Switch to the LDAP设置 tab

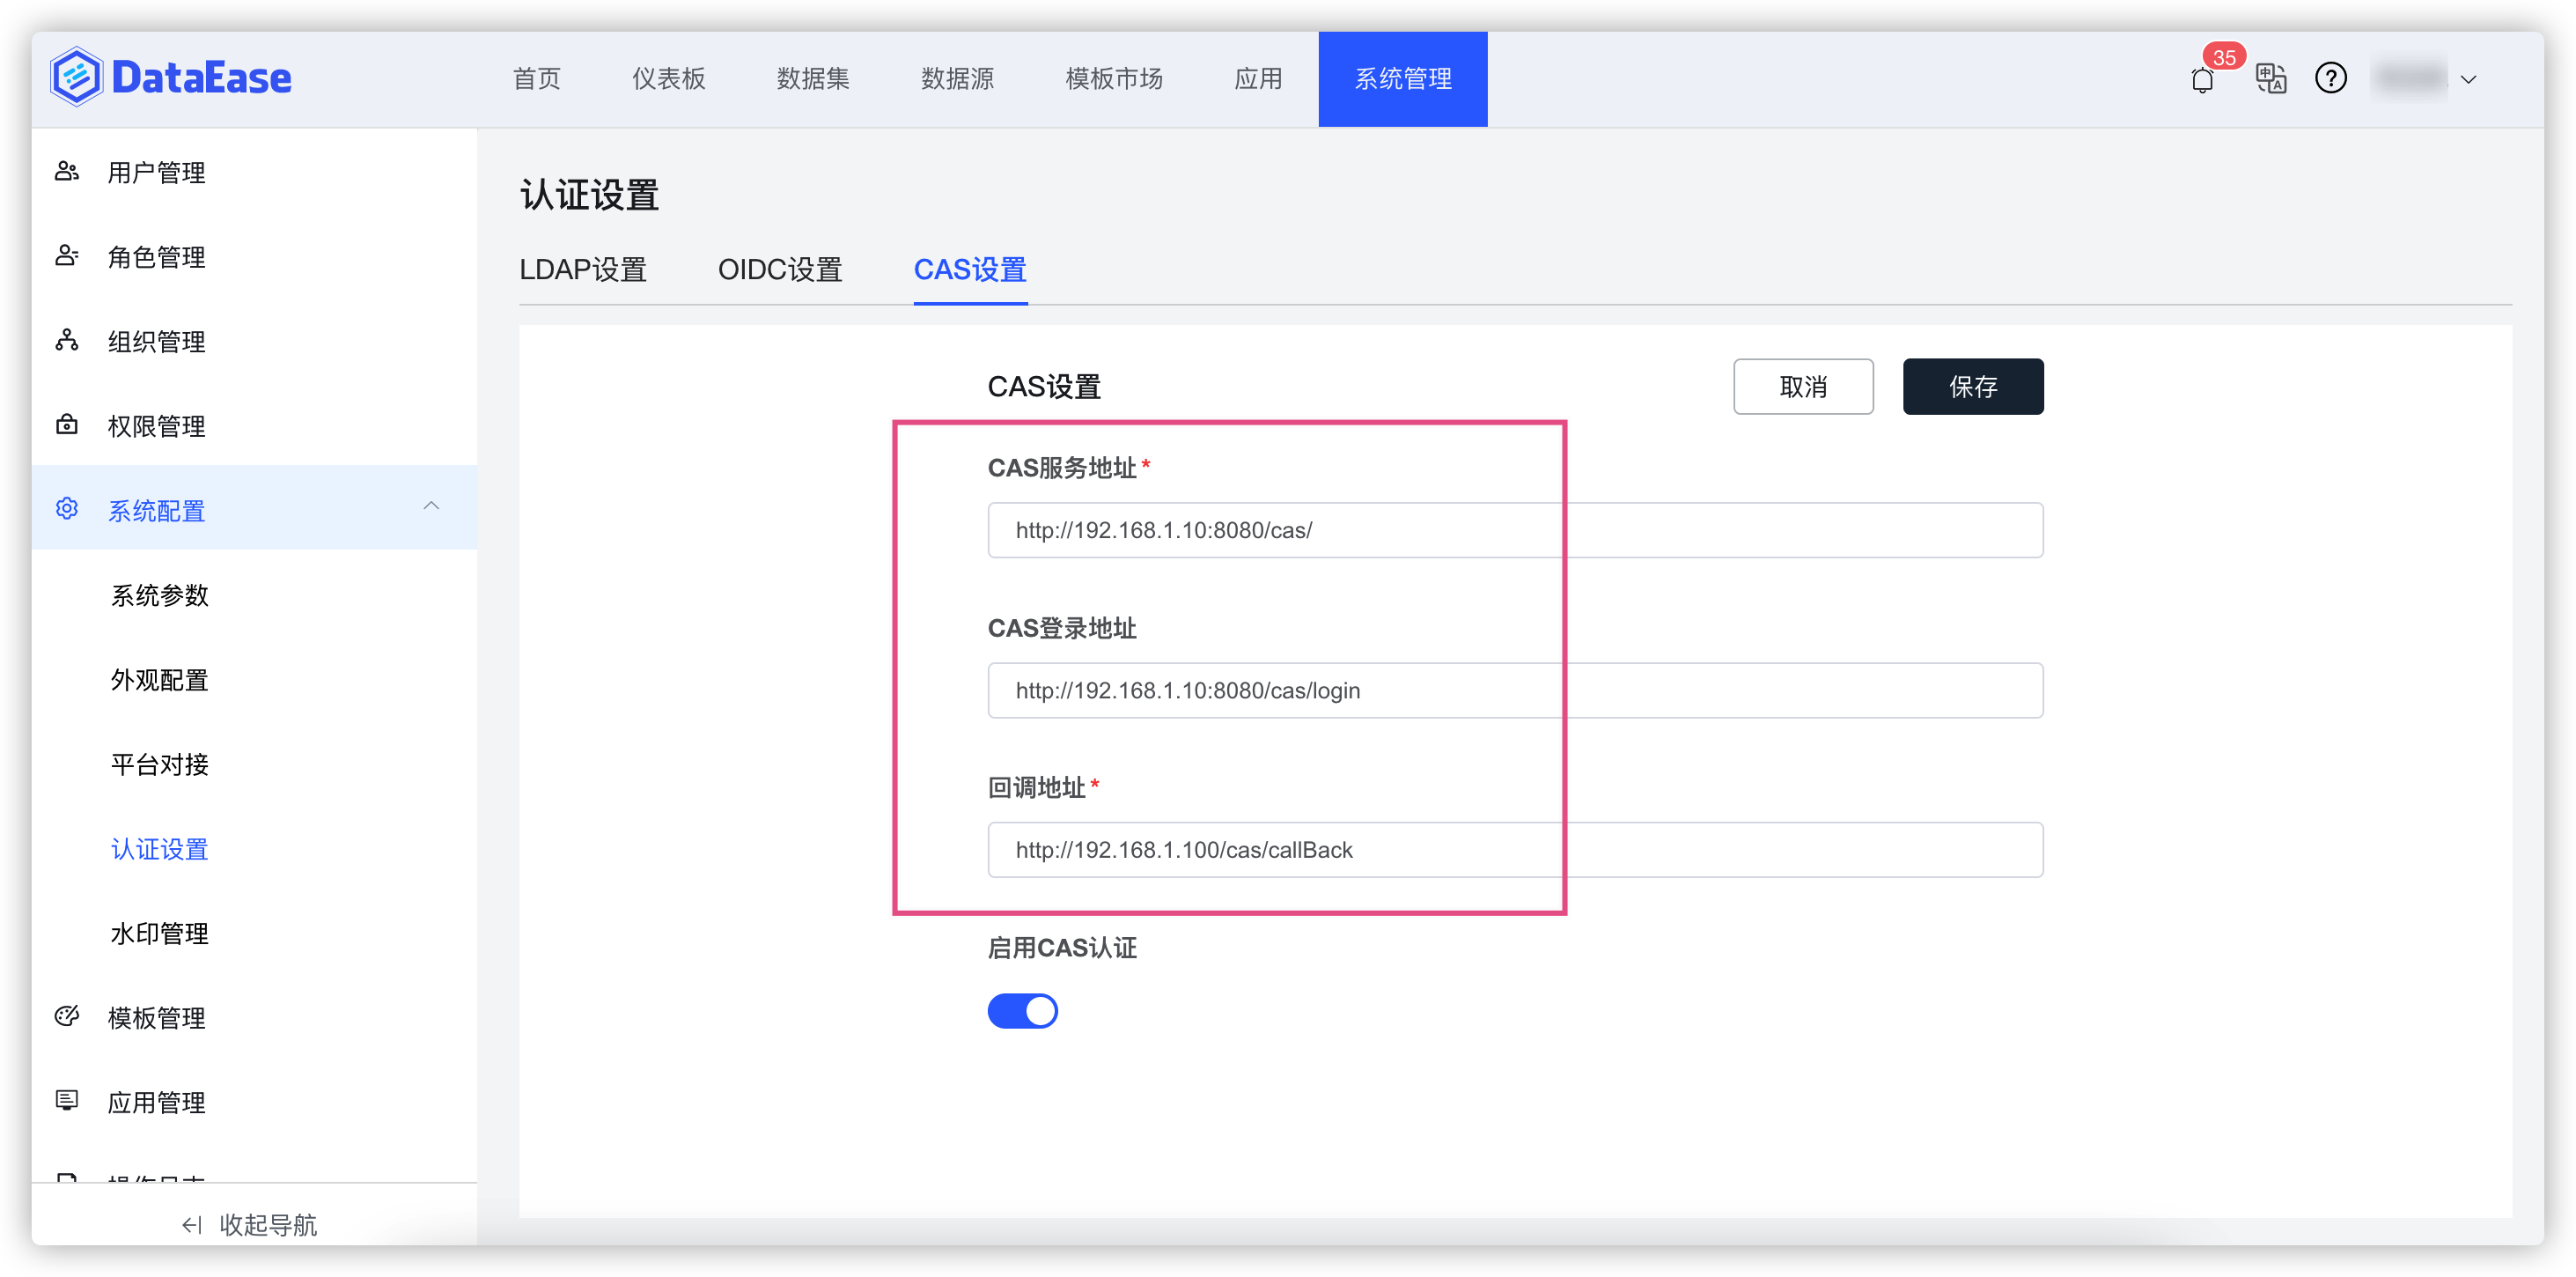583,269
